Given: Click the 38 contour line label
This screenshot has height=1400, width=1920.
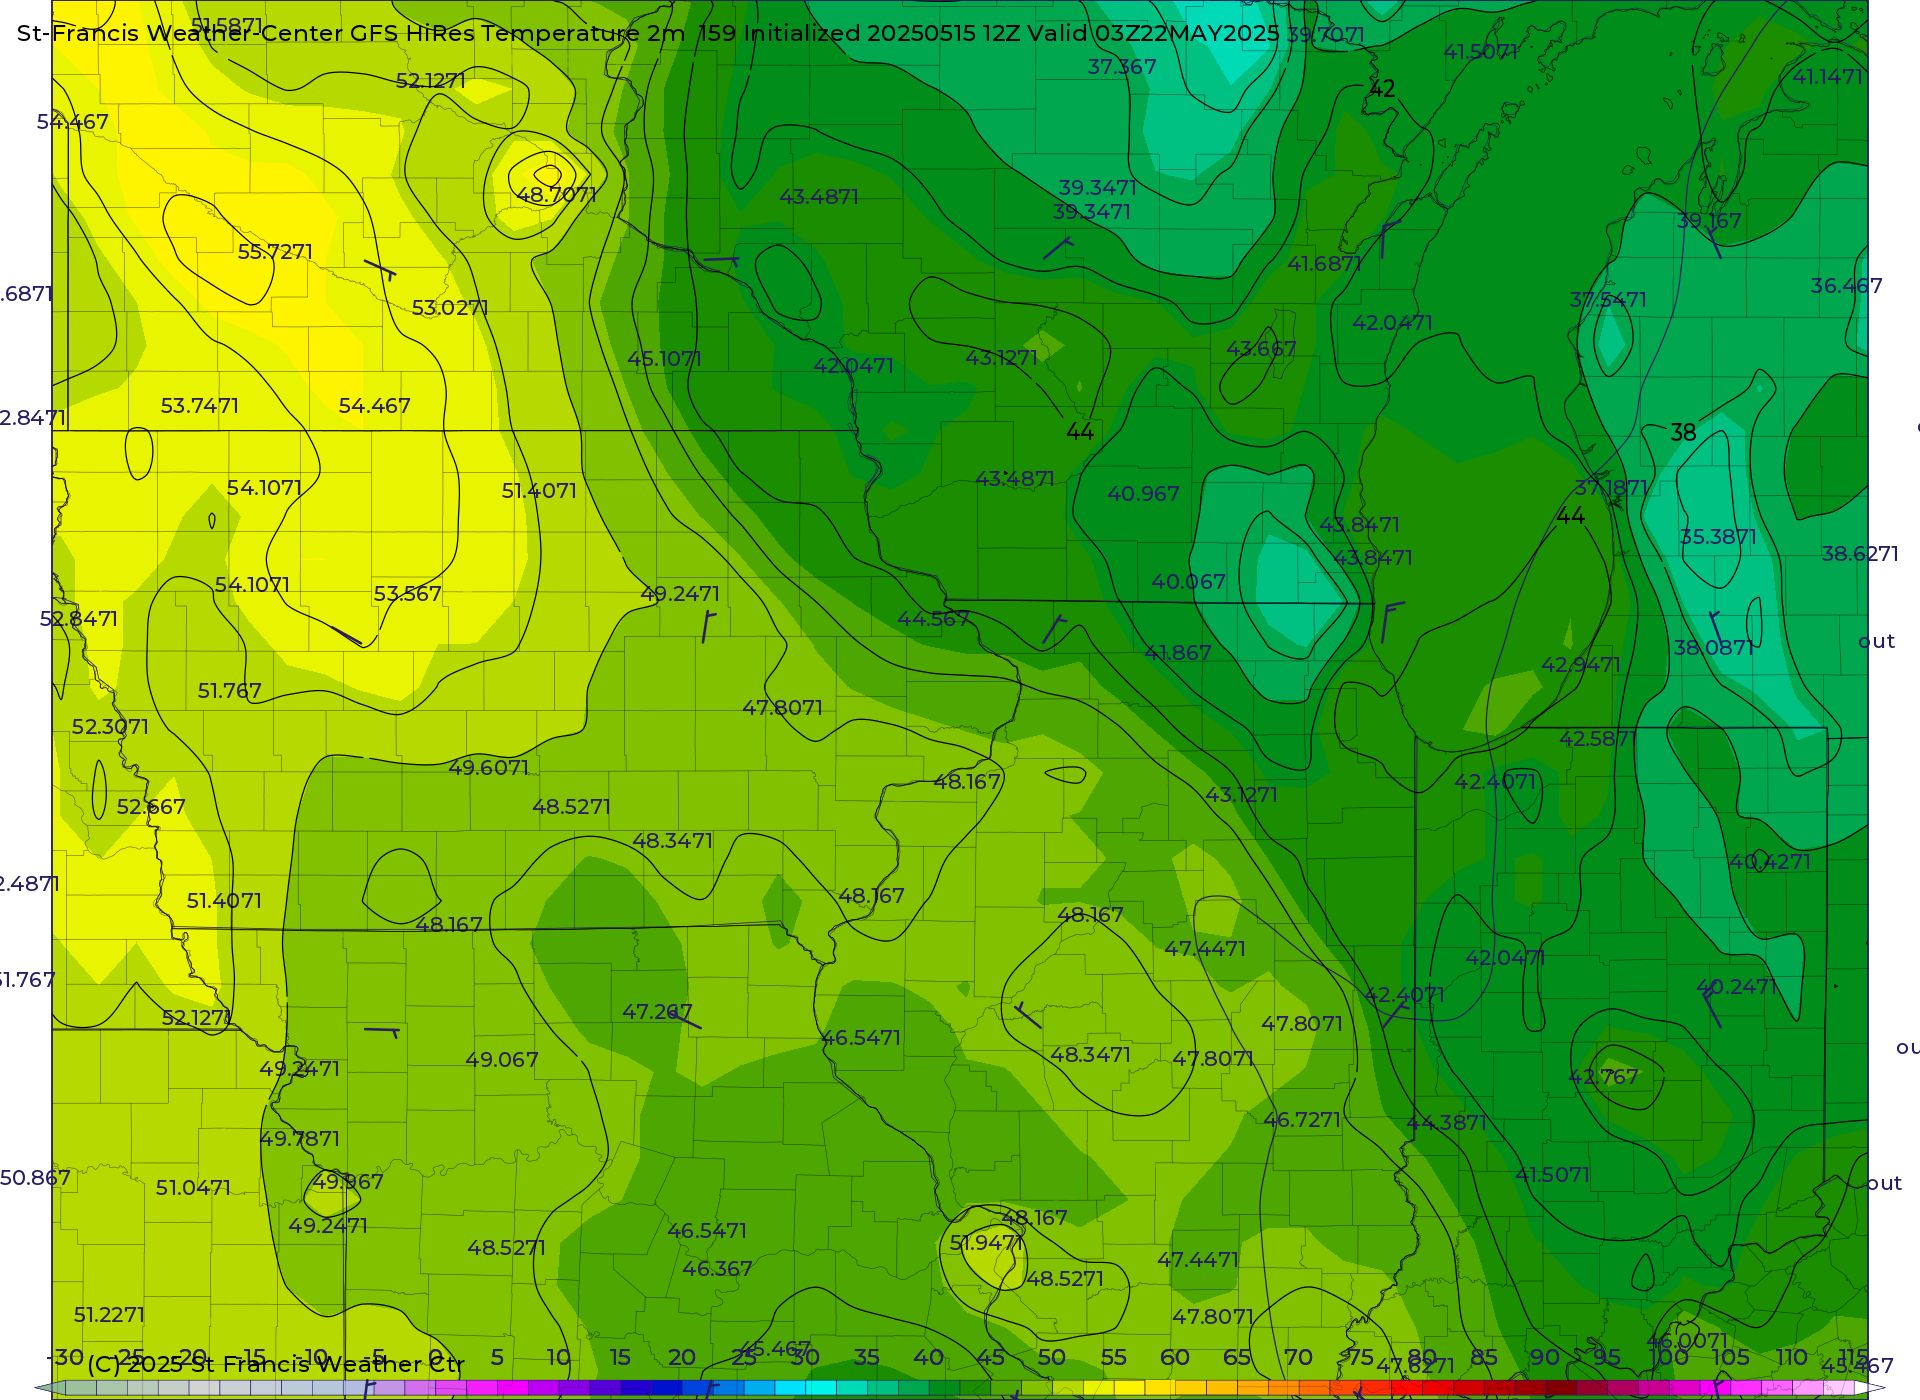Looking at the screenshot, I should (1683, 433).
